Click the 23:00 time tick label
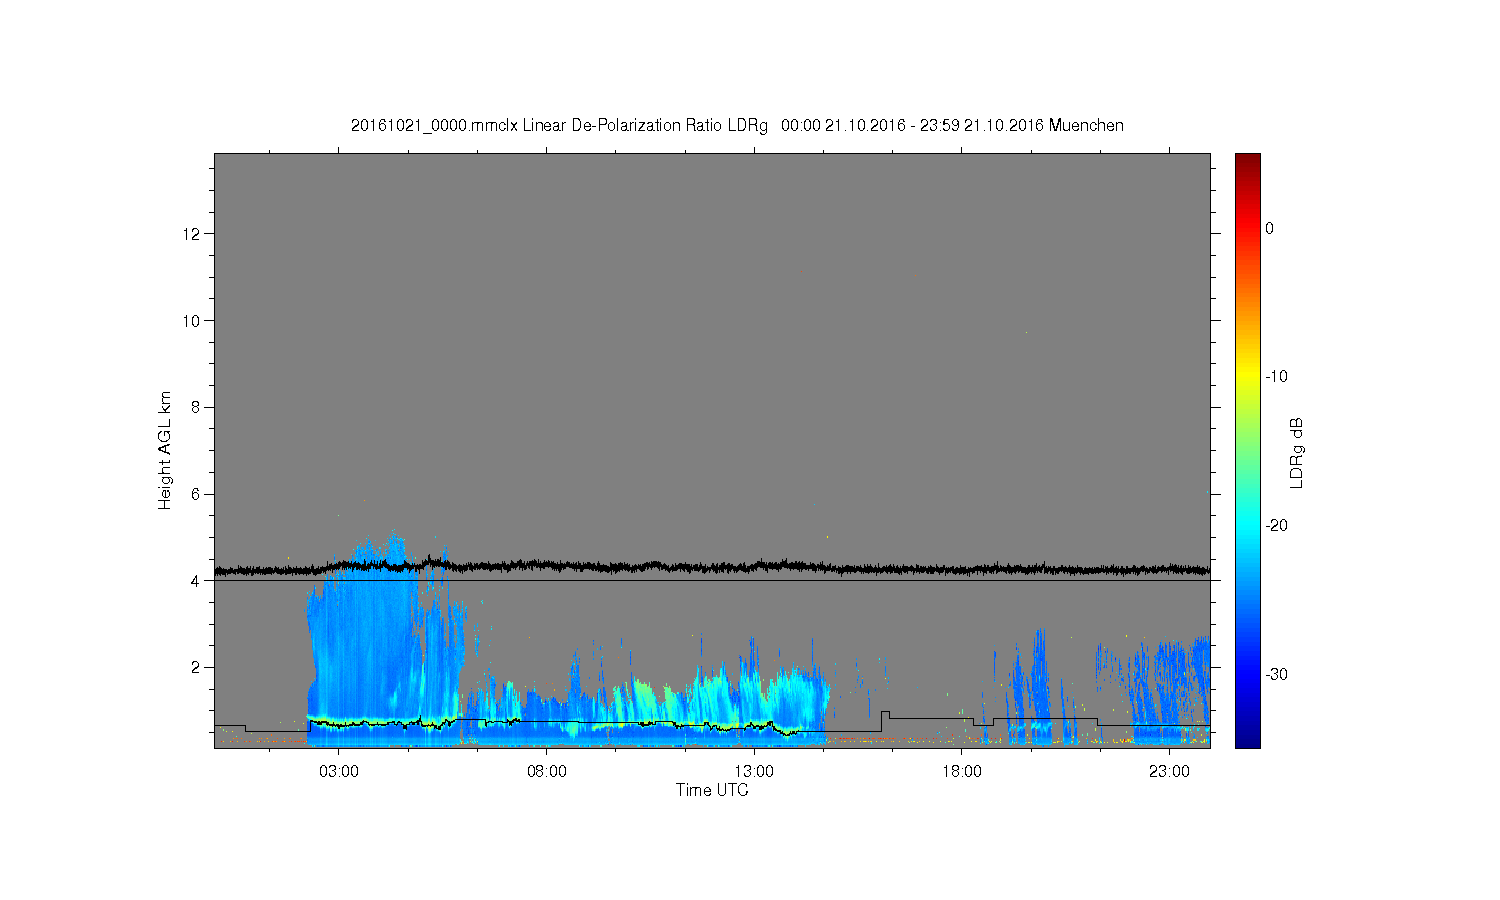Screen dimensions: 1500x900 pos(1169,772)
